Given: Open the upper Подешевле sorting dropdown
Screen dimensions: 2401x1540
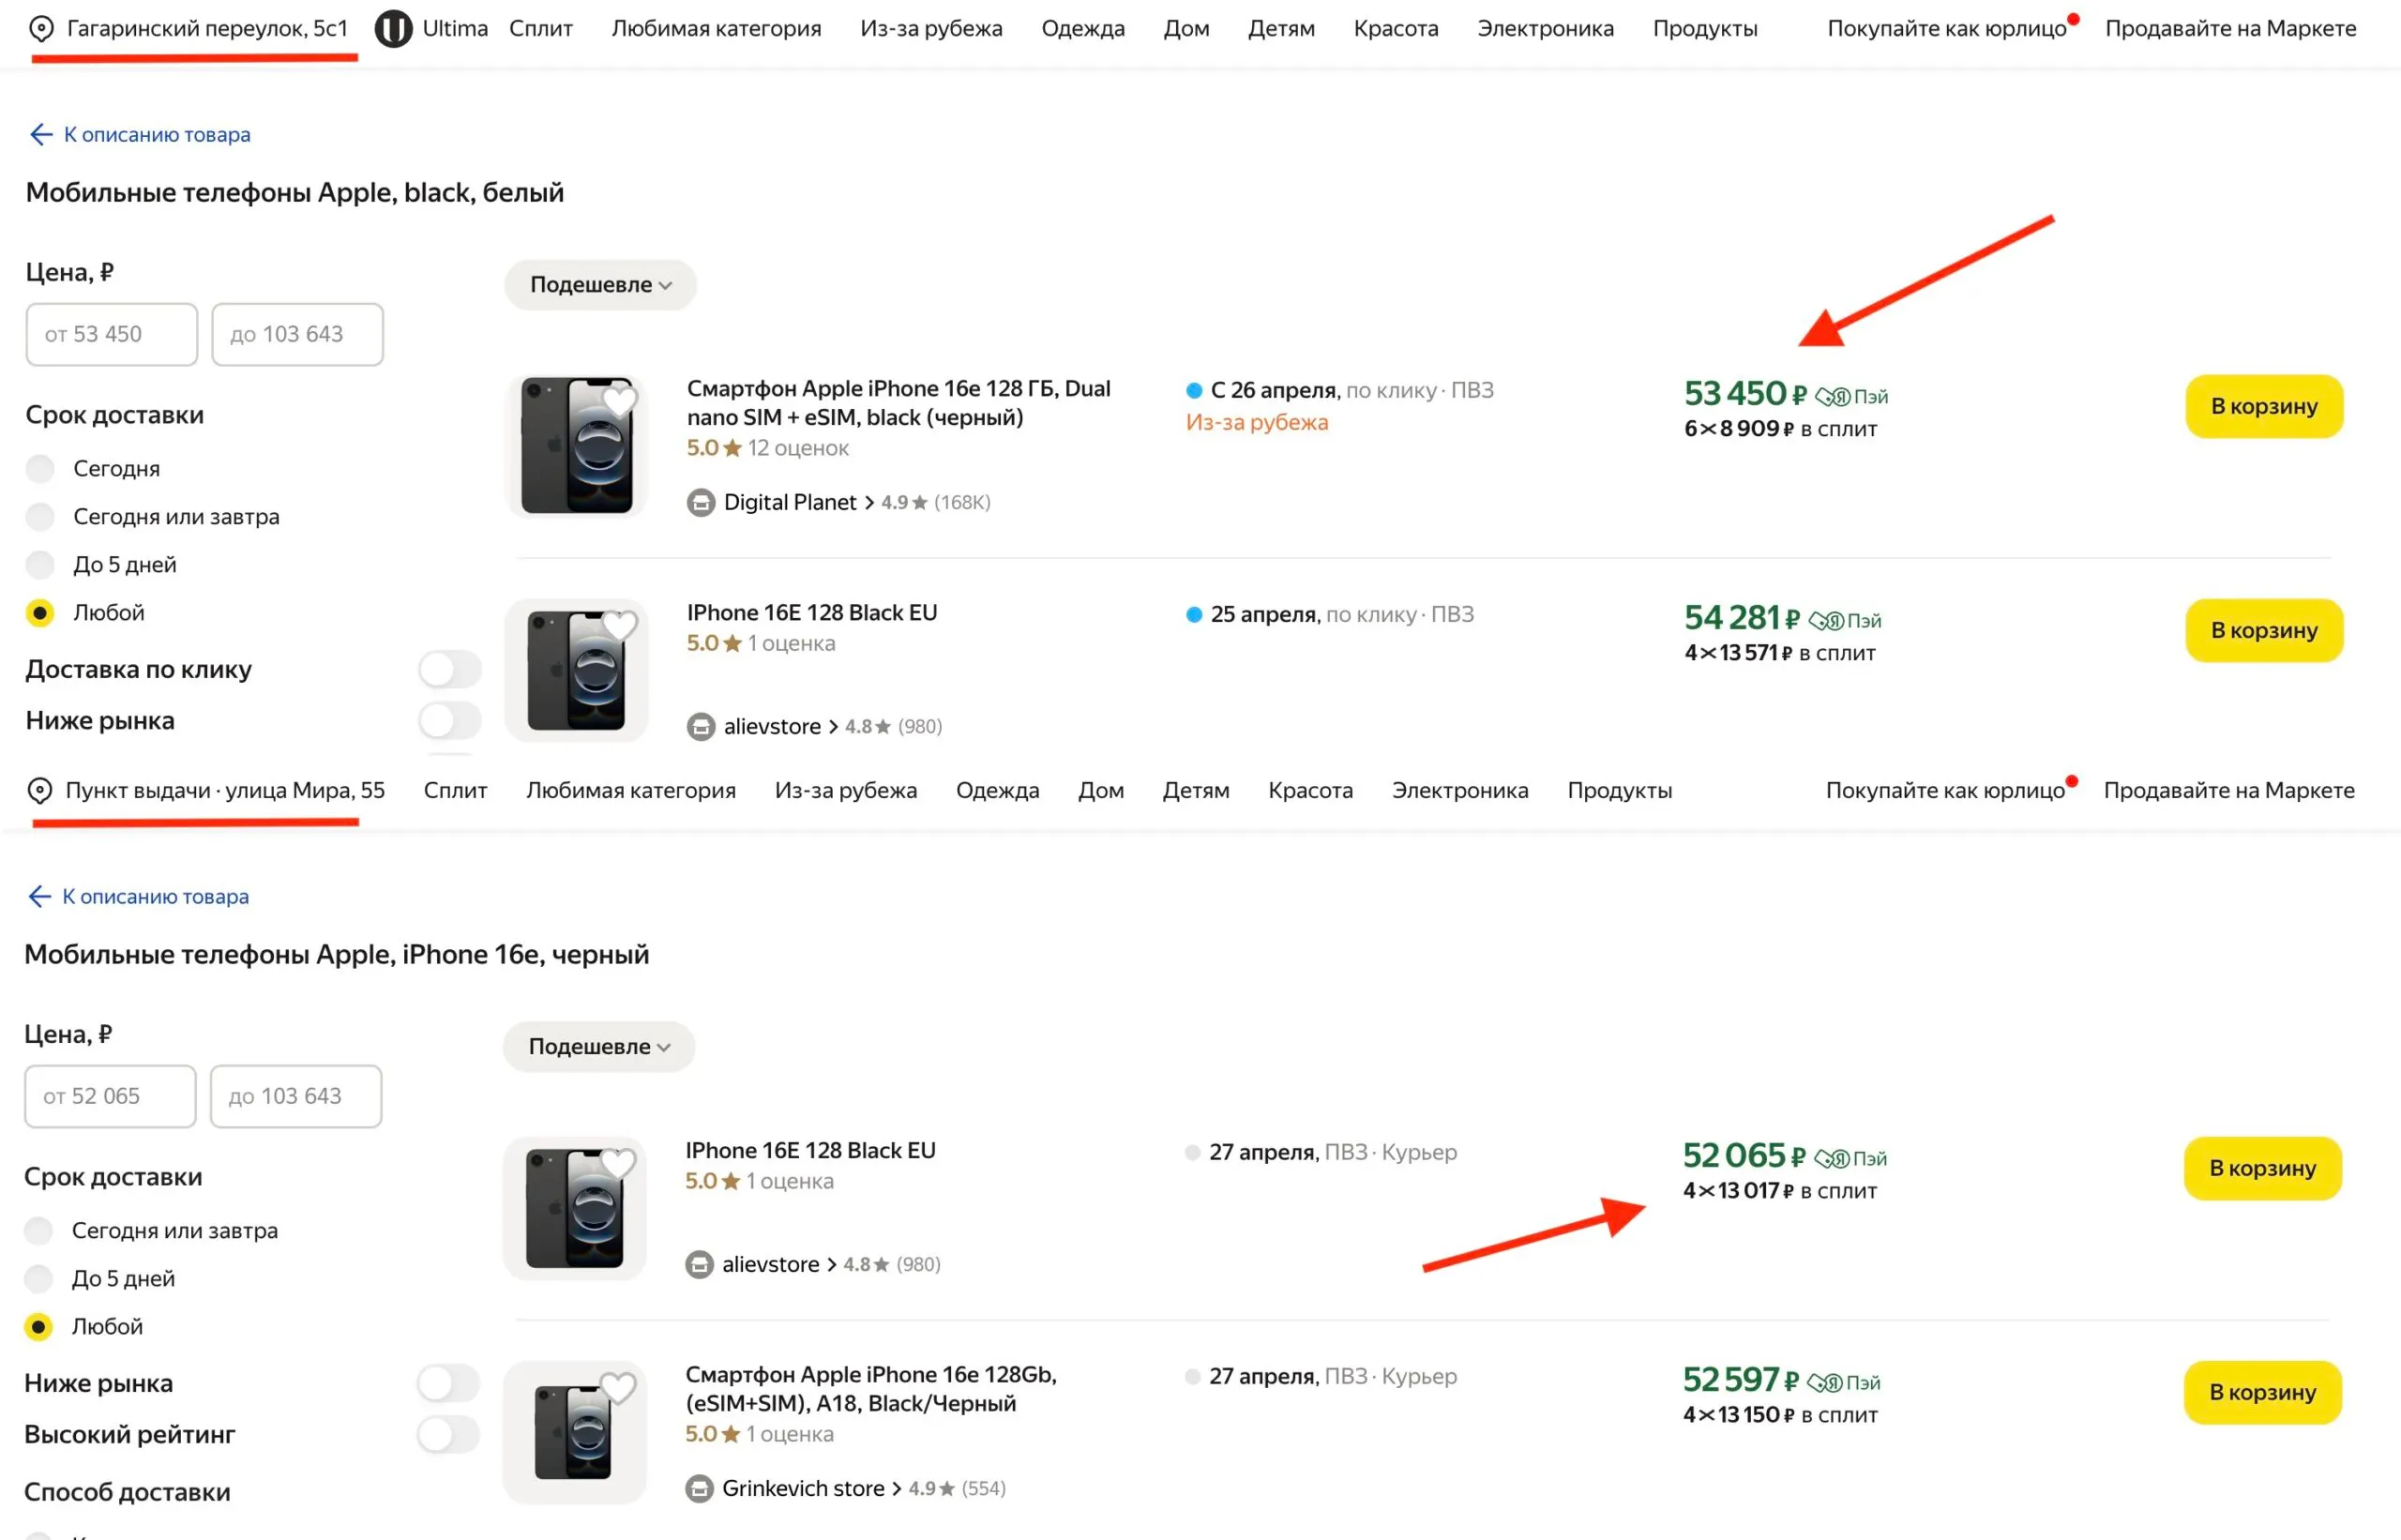Looking at the screenshot, I should 600,285.
